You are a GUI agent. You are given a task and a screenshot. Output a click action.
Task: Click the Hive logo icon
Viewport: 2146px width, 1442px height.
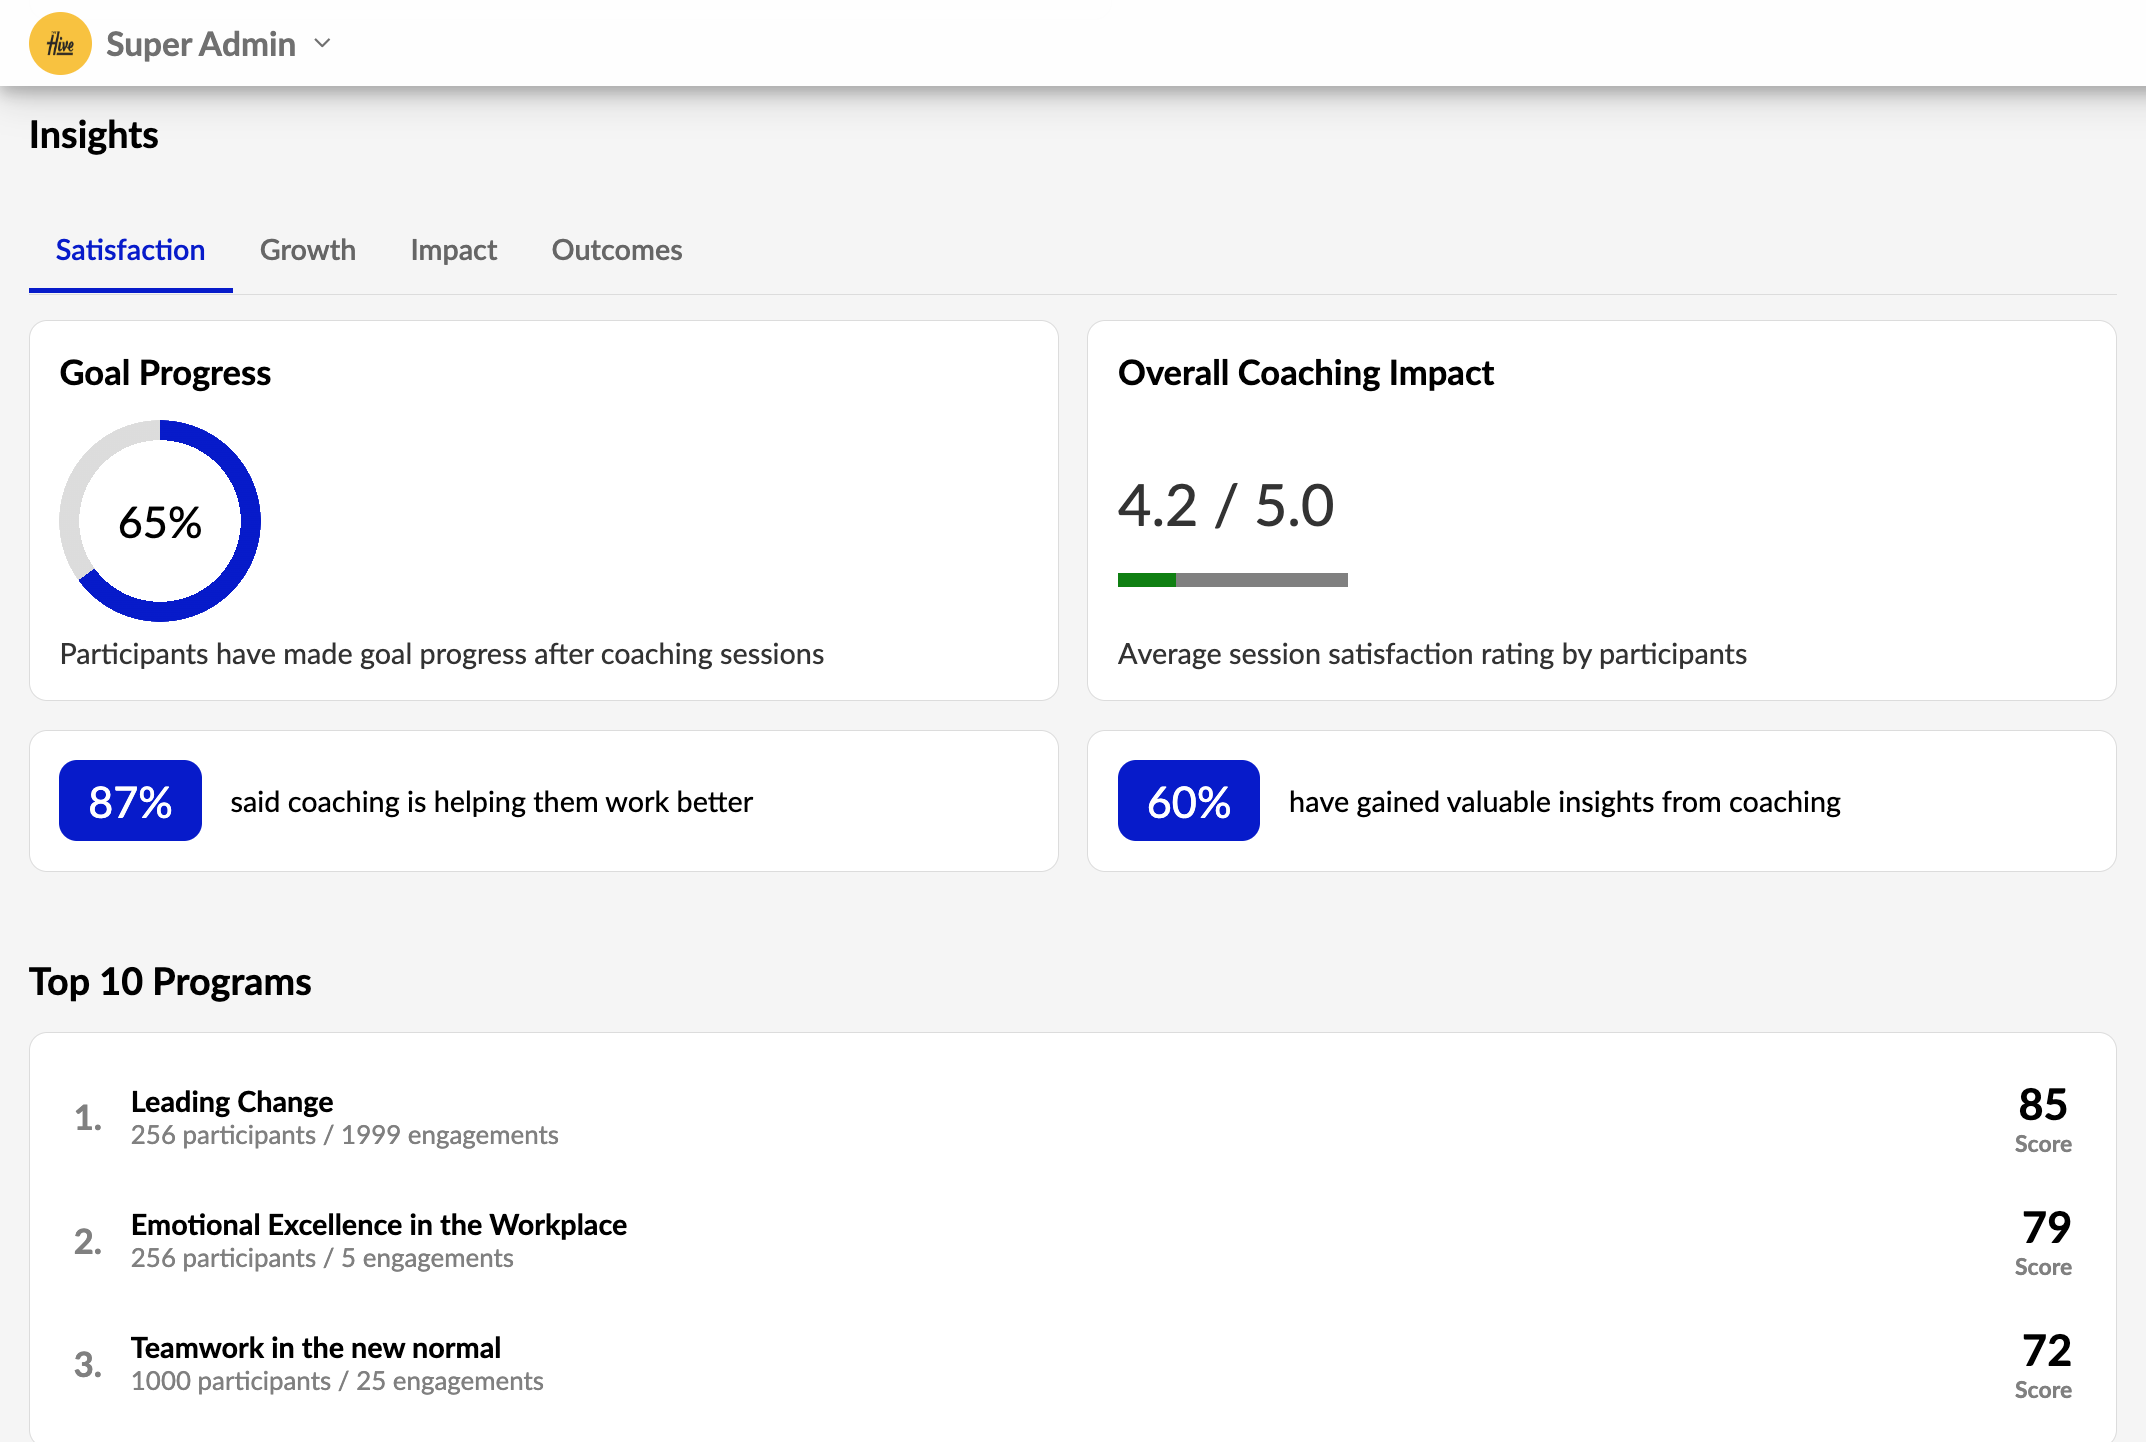coord(60,44)
